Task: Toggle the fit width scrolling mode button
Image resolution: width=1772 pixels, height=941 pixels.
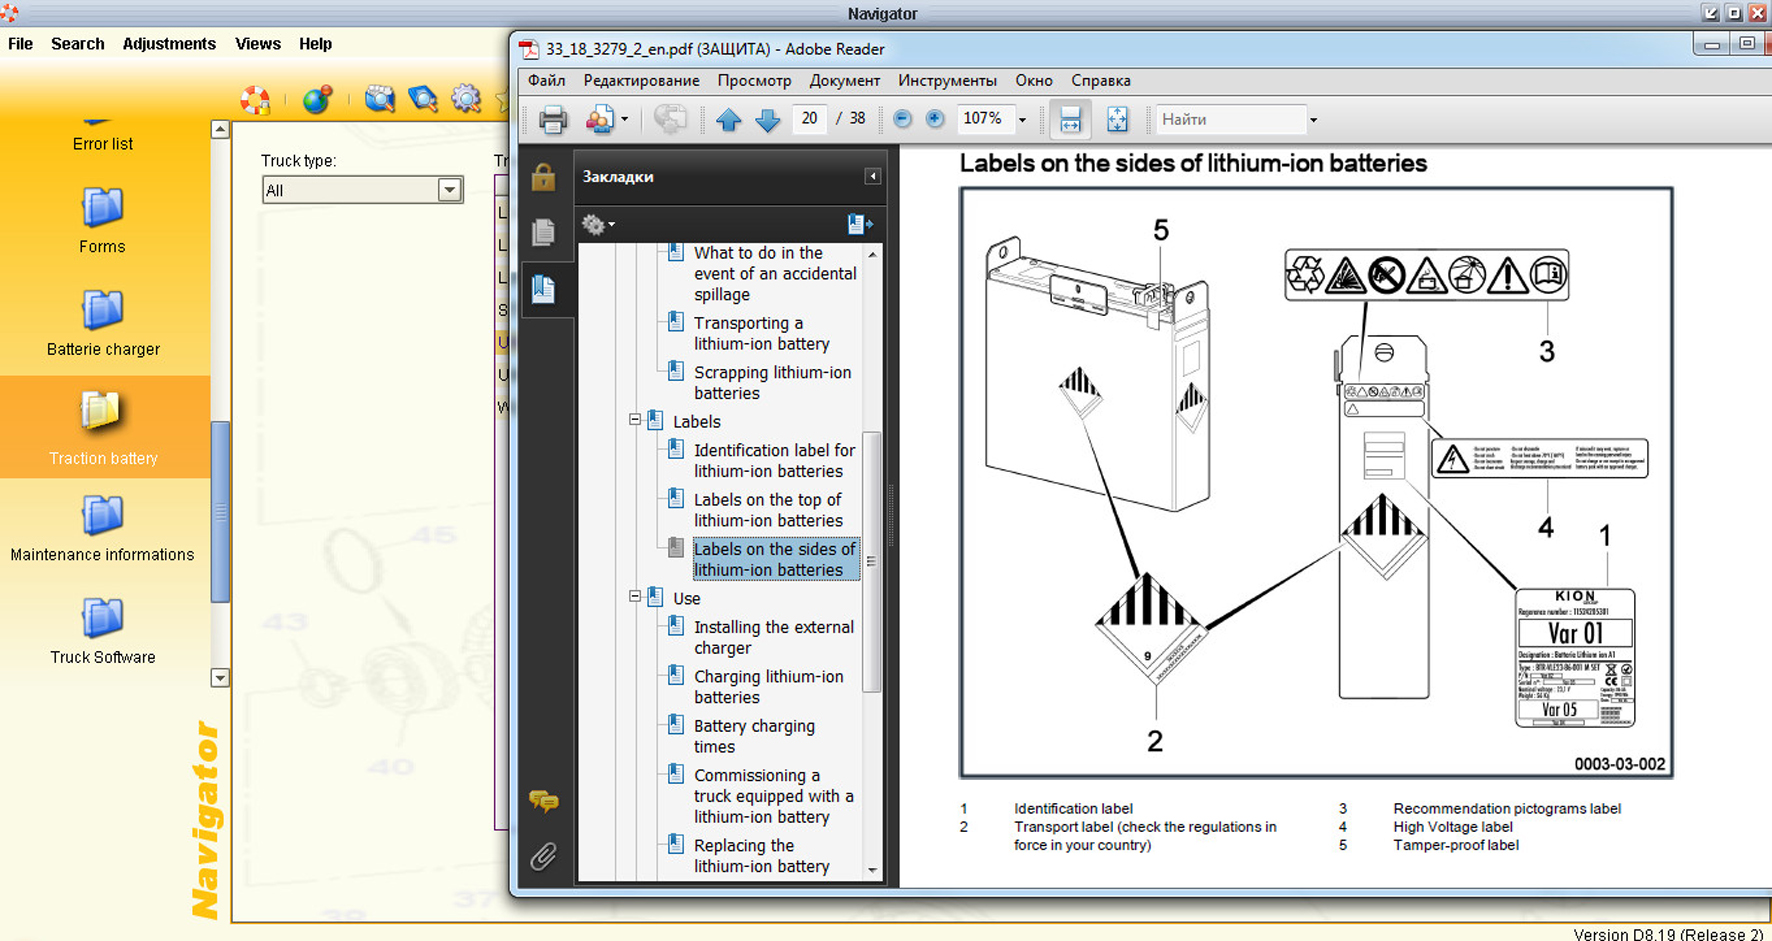Action: tap(1070, 120)
